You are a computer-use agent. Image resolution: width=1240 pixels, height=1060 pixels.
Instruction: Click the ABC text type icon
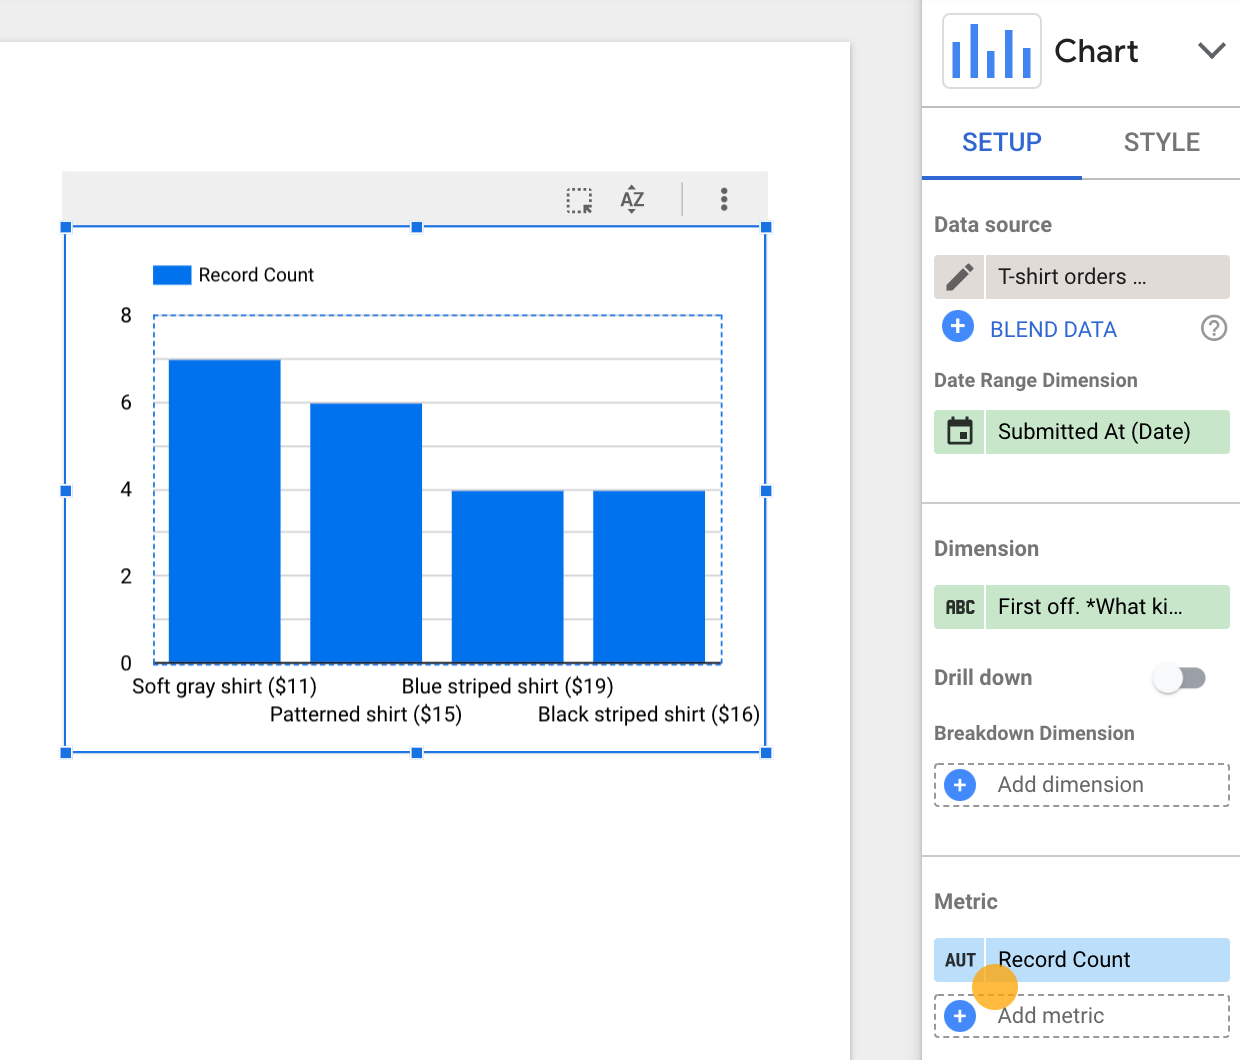pyautogui.click(x=959, y=607)
